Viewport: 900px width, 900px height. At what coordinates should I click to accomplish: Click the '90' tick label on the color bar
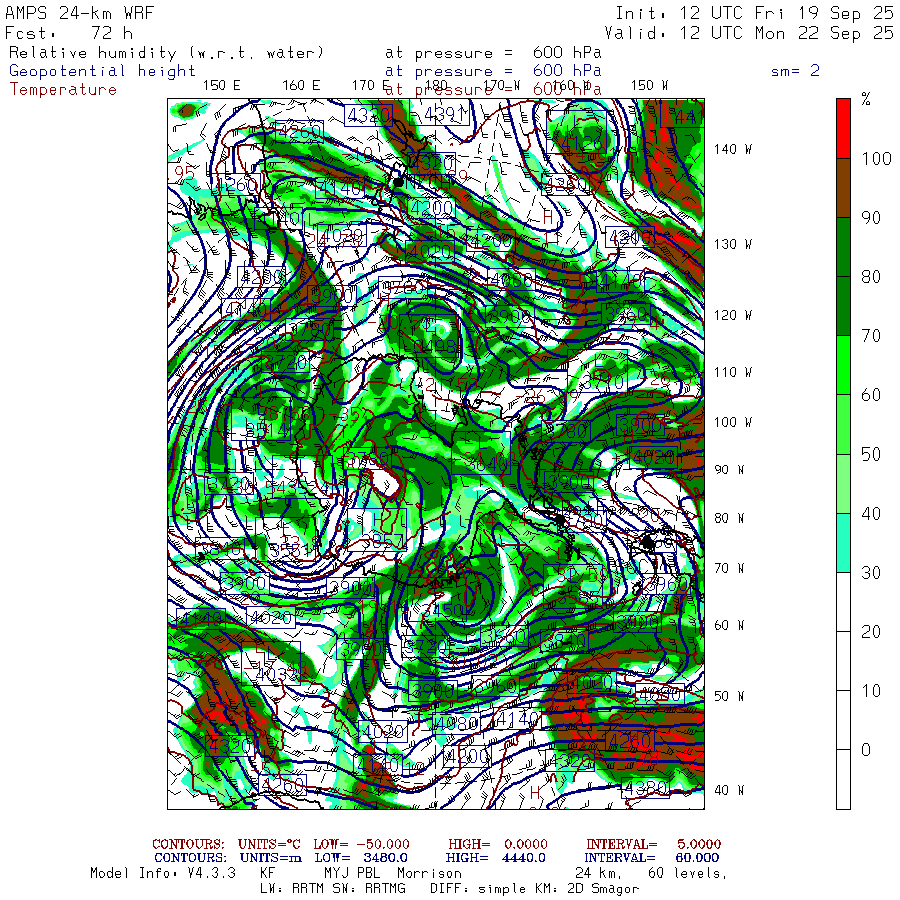tap(871, 218)
